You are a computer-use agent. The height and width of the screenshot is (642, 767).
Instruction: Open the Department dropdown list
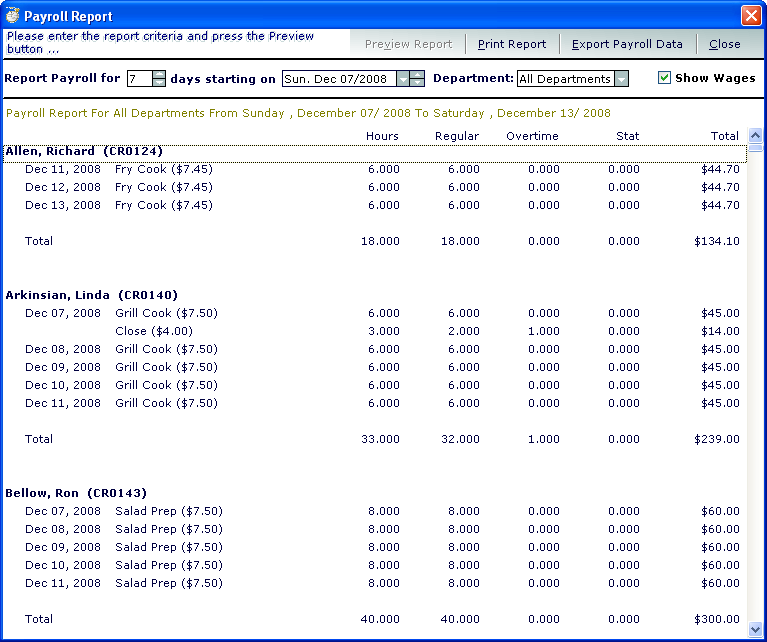point(621,79)
